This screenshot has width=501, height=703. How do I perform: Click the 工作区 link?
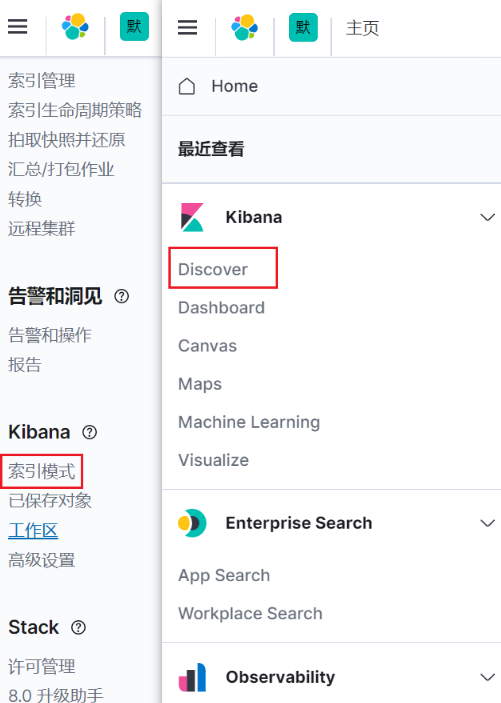coord(33,530)
